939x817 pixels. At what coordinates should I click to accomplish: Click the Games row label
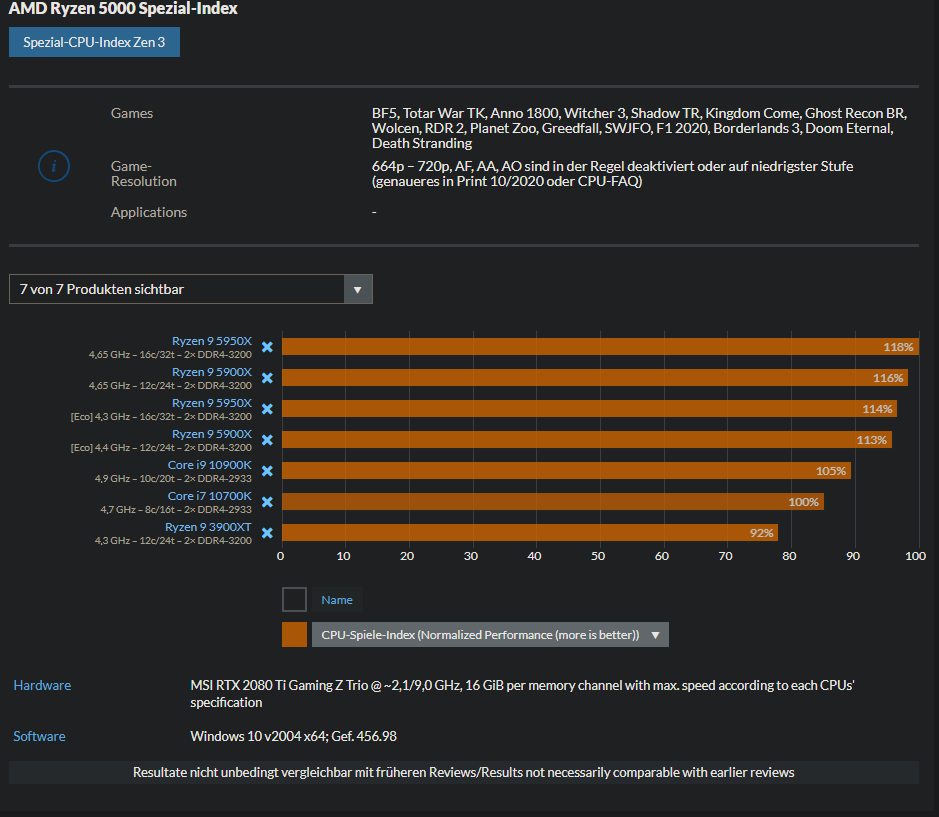click(x=132, y=113)
